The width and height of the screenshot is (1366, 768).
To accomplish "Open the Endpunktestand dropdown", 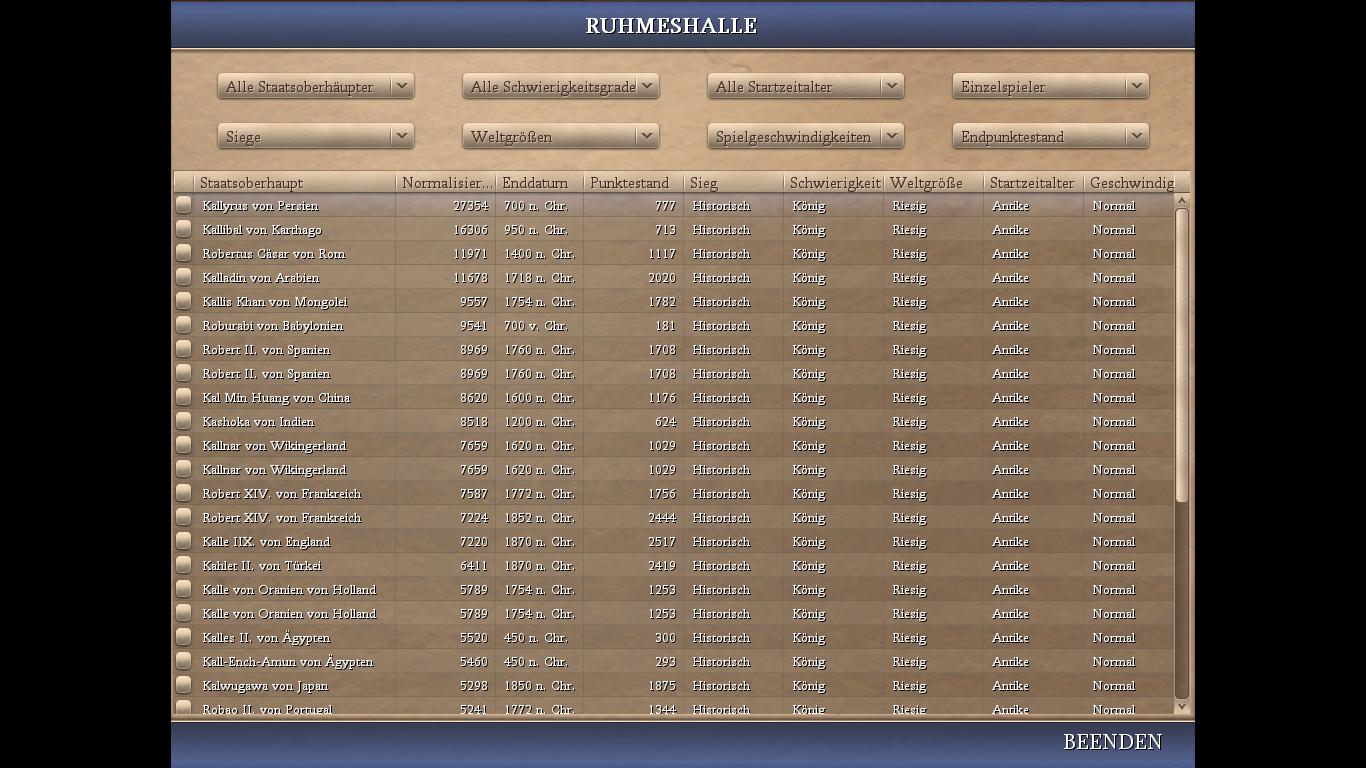I will [x=1050, y=137].
